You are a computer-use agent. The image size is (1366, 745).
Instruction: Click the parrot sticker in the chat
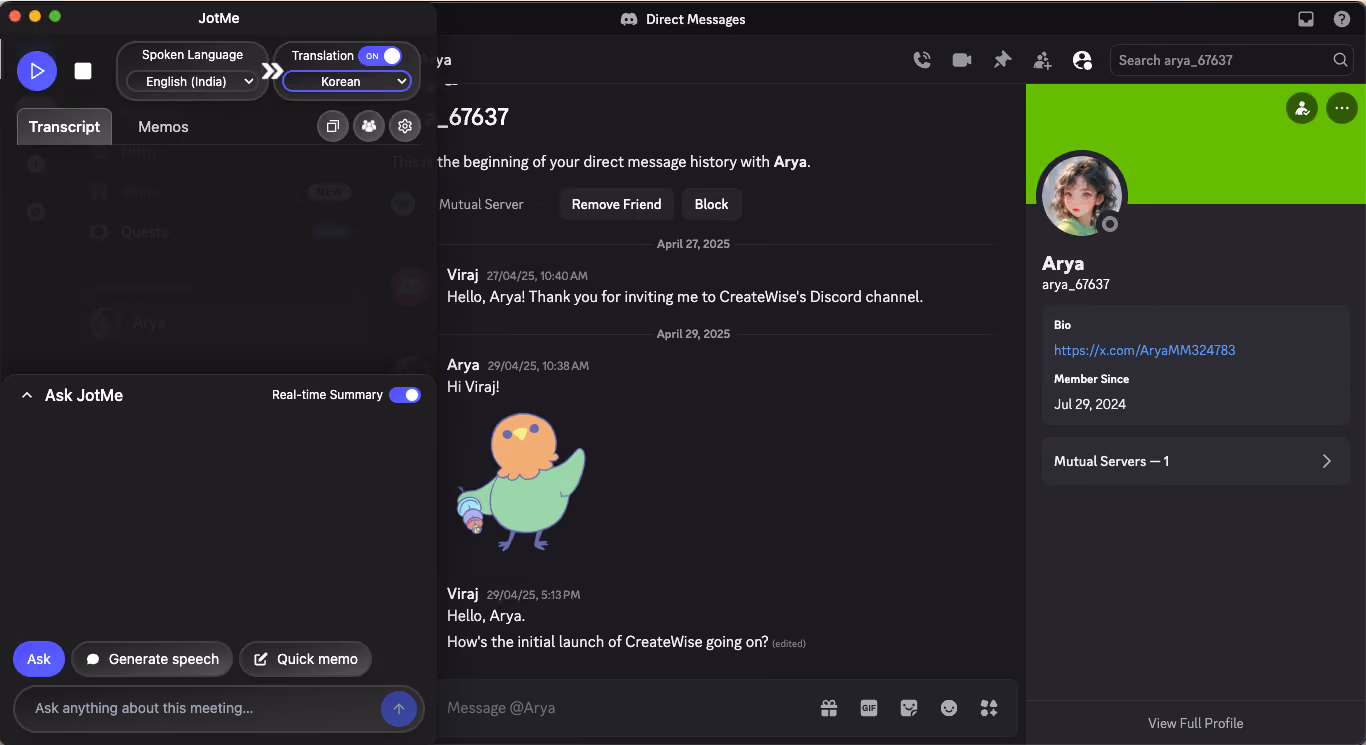520,481
